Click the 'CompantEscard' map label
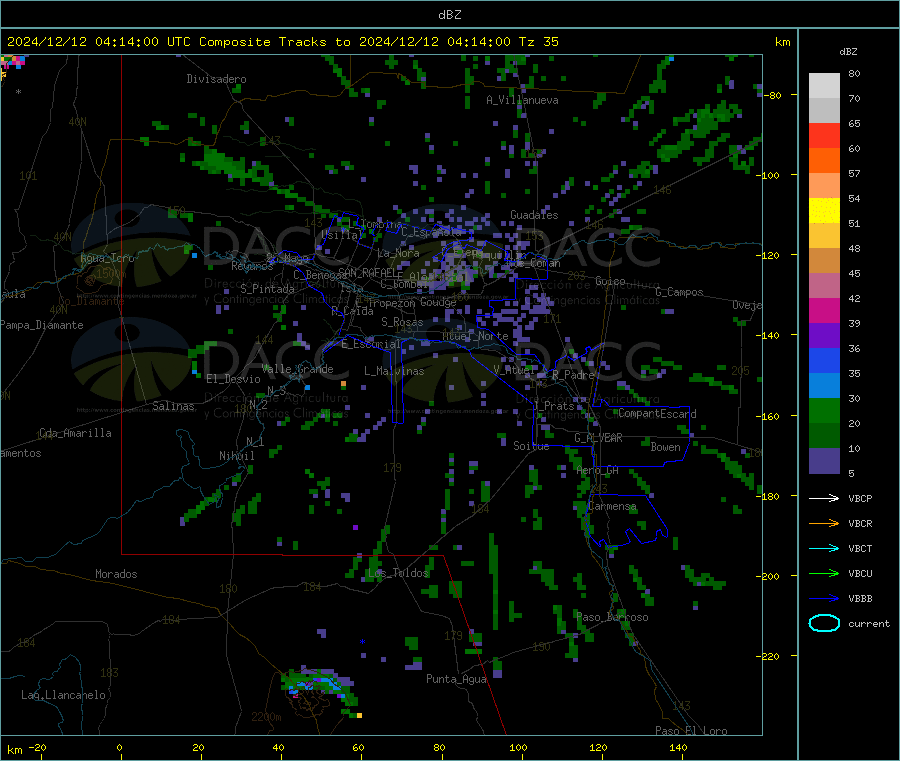900x761 pixels. coord(657,414)
